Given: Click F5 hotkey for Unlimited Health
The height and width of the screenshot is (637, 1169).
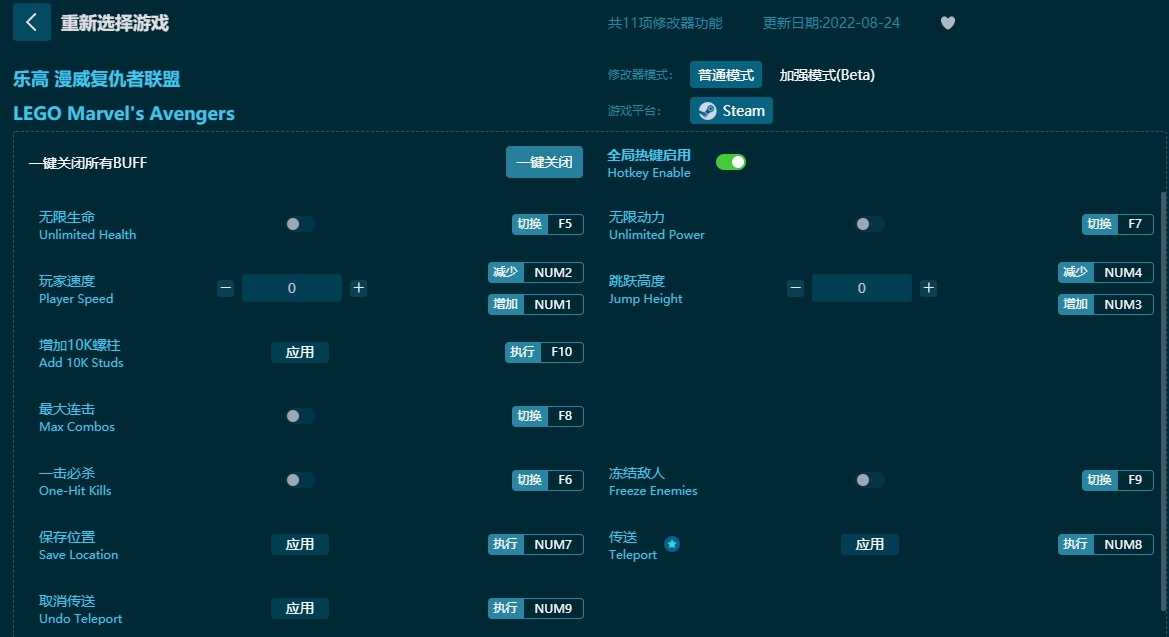Looking at the screenshot, I should [x=547, y=224].
